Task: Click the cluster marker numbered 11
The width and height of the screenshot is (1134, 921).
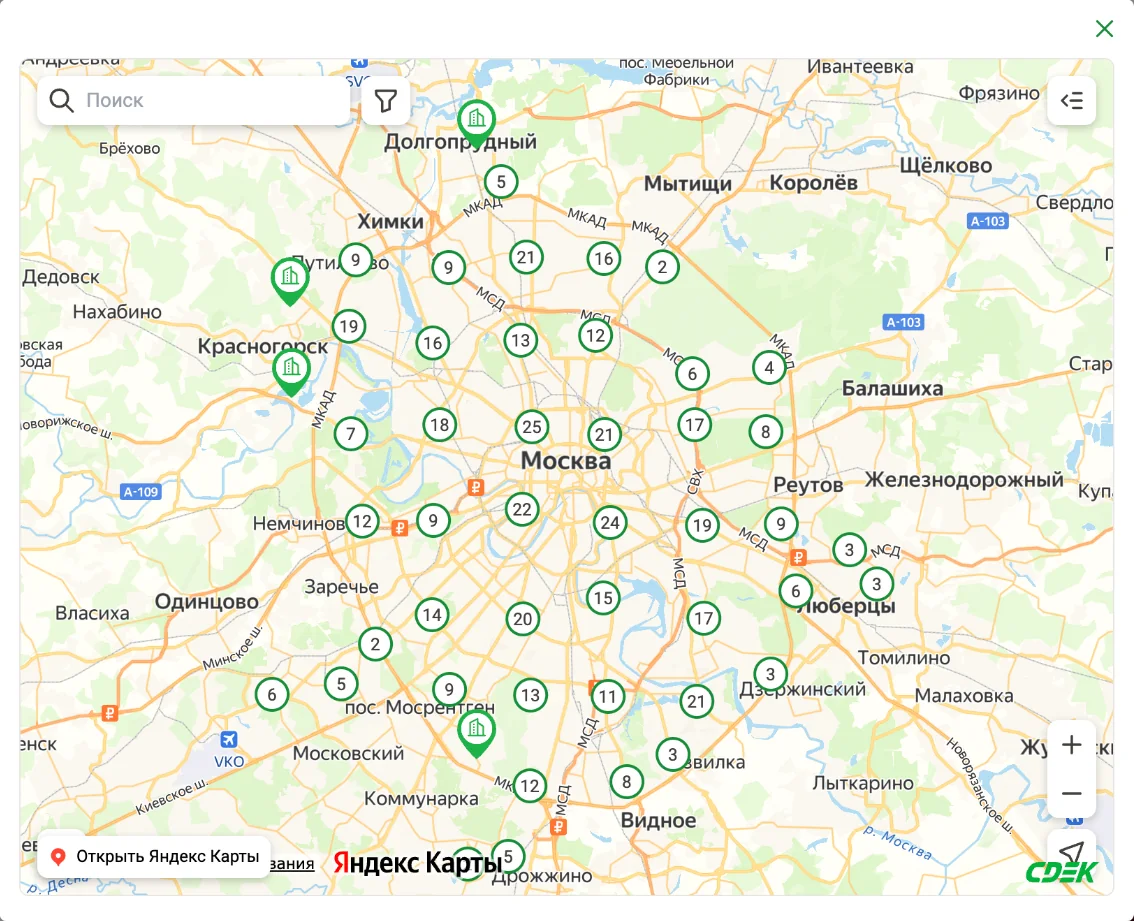Action: pyautogui.click(x=608, y=697)
